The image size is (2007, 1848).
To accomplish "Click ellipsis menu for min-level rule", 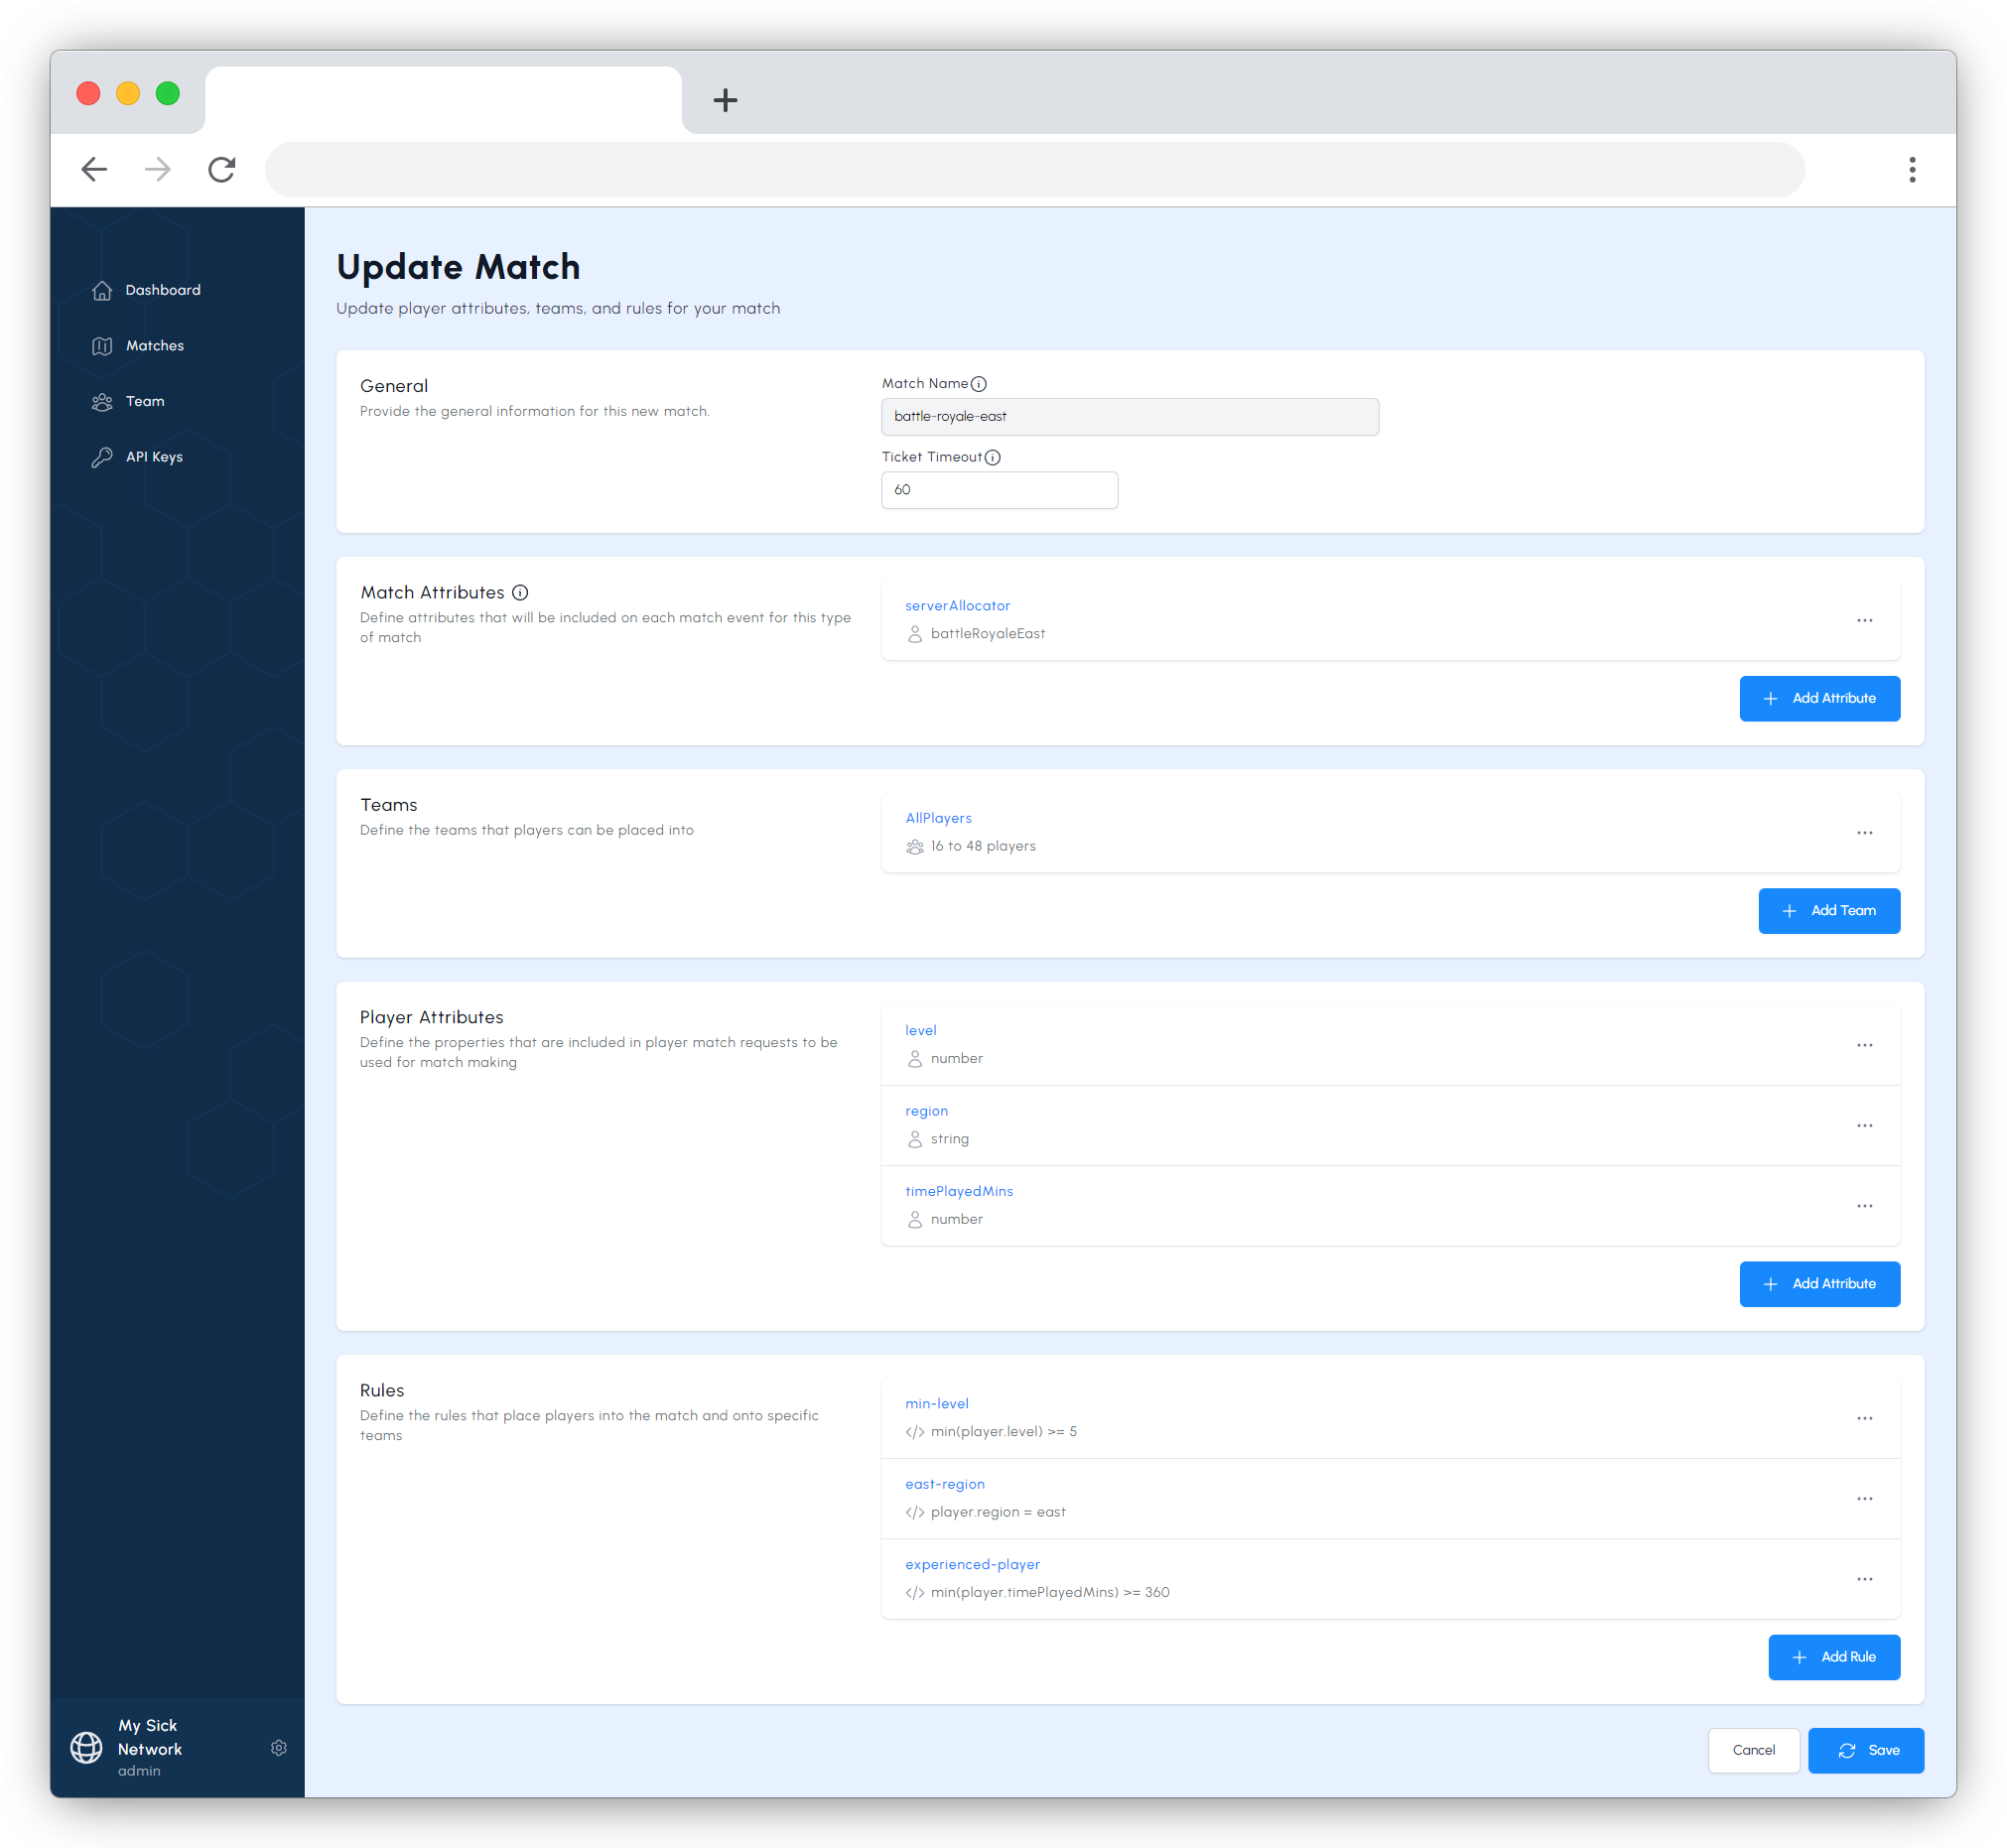I will [x=1865, y=1418].
